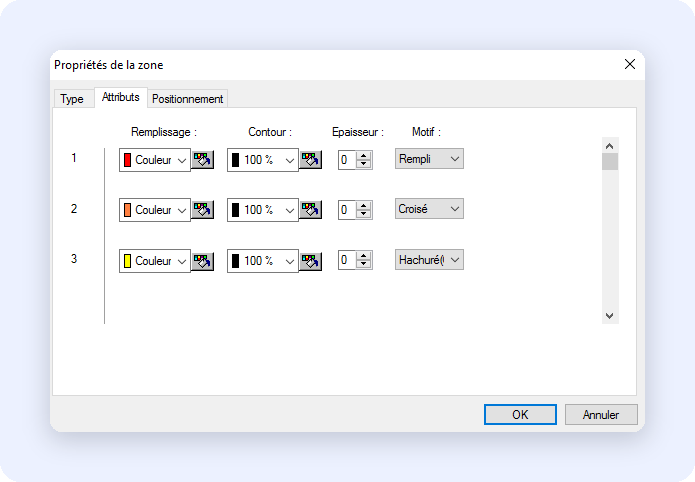Click the Epaisseur input field in row 3
Viewport: 695px width, 482px height.
pyautogui.click(x=347, y=260)
